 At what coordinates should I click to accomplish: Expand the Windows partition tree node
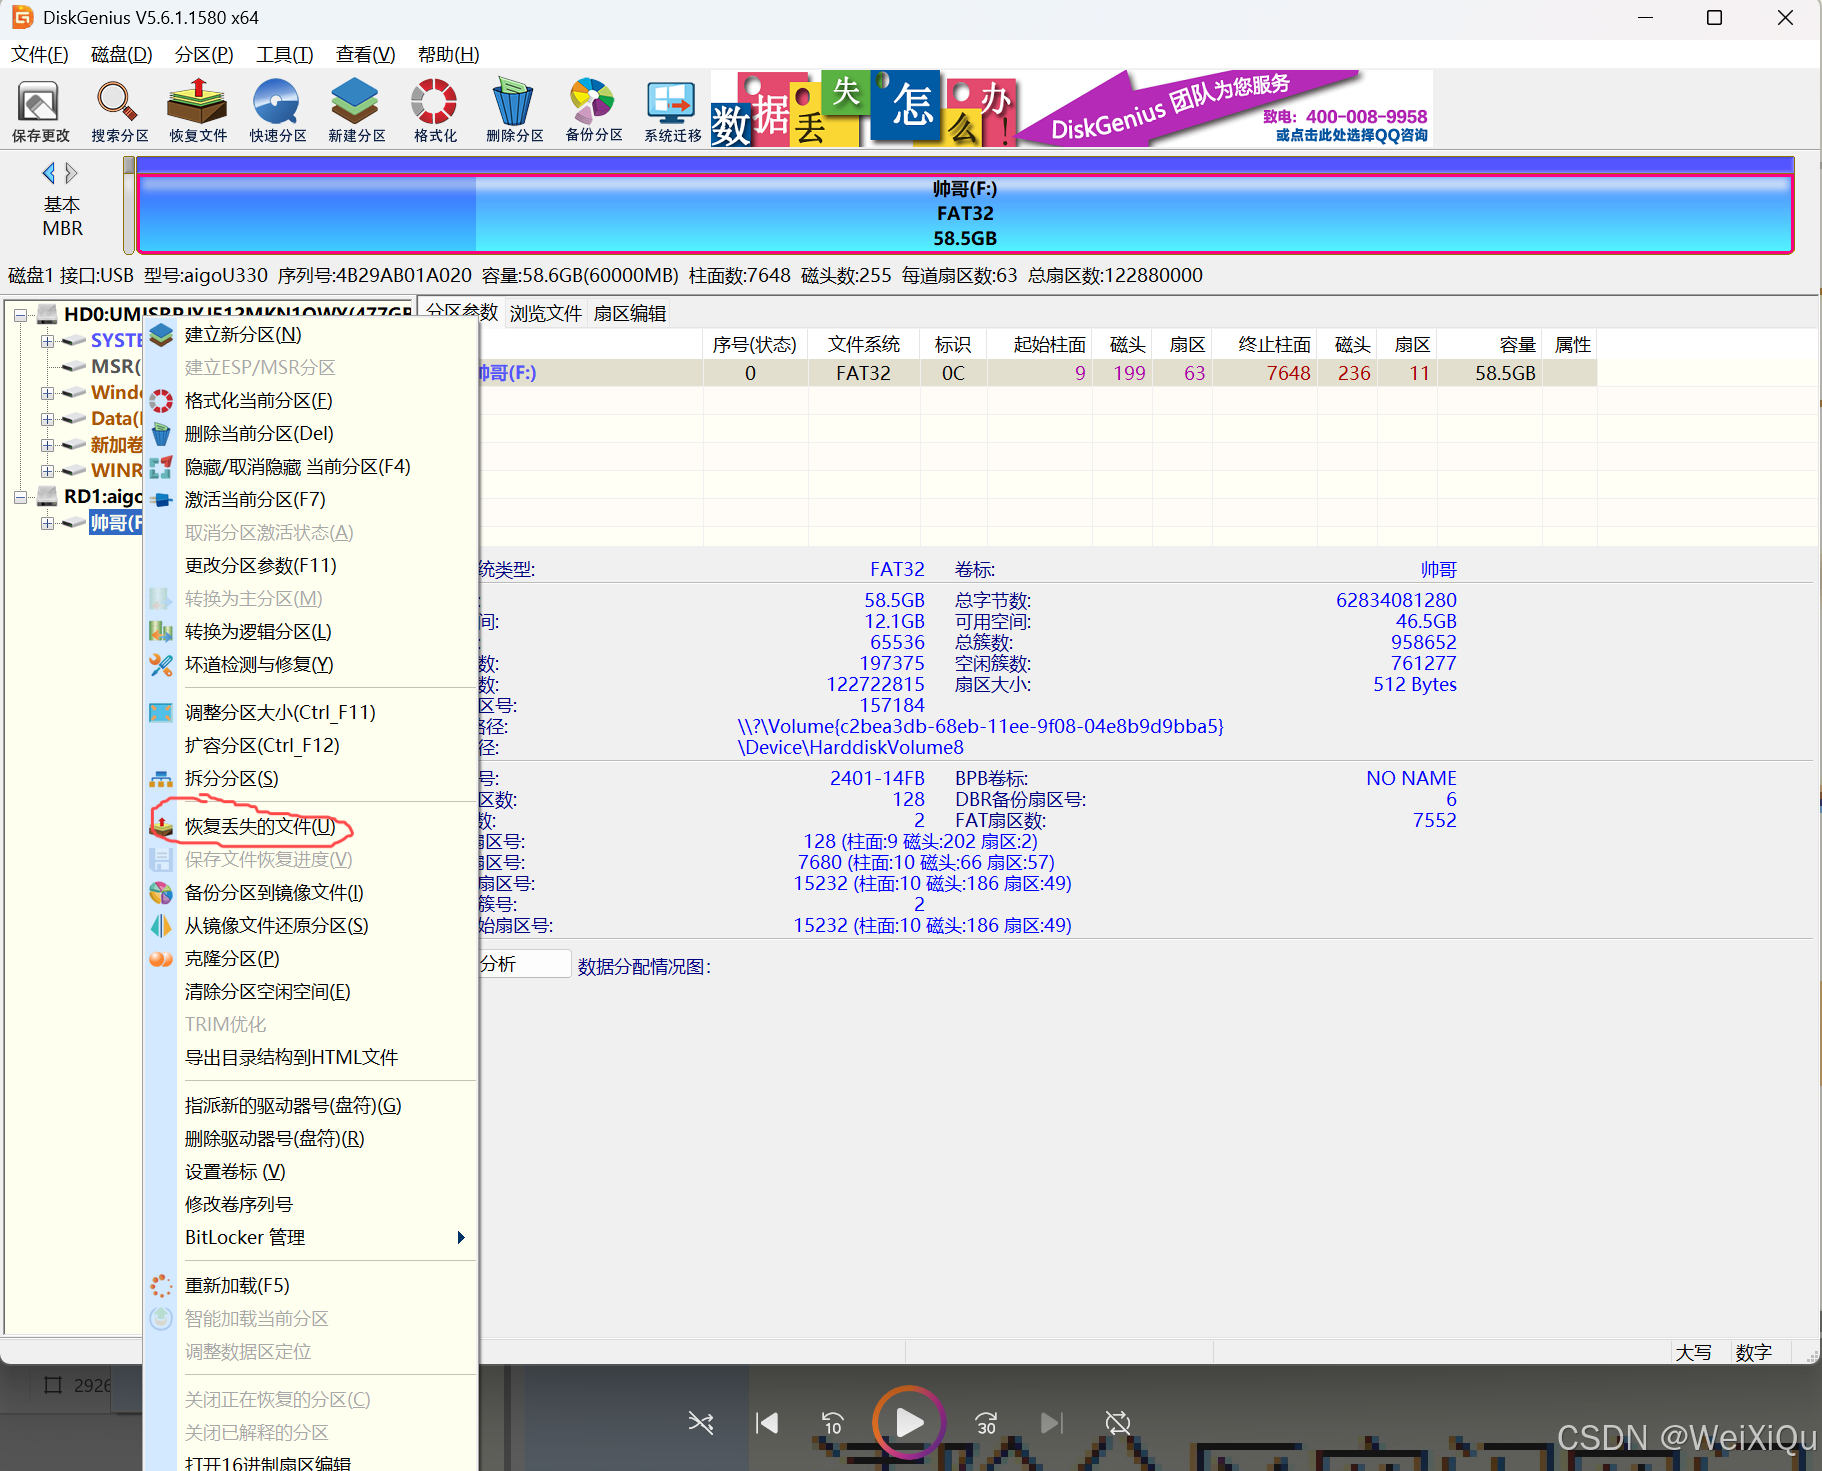(x=47, y=393)
